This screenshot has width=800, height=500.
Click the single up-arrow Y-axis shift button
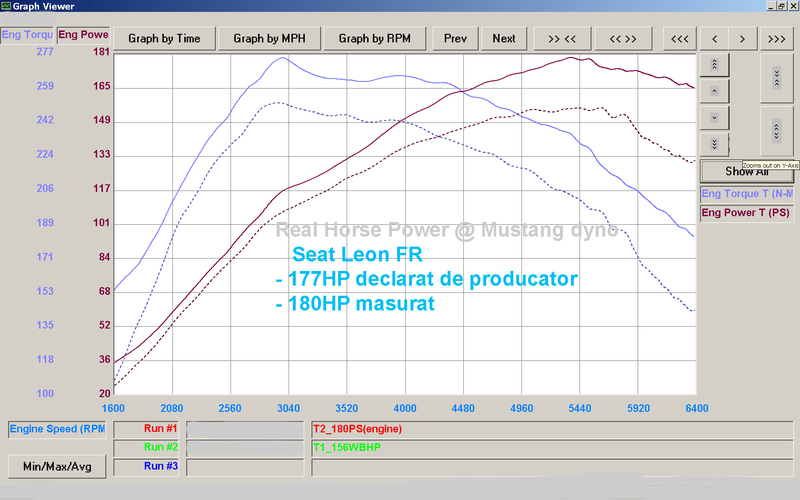tap(714, 91)
